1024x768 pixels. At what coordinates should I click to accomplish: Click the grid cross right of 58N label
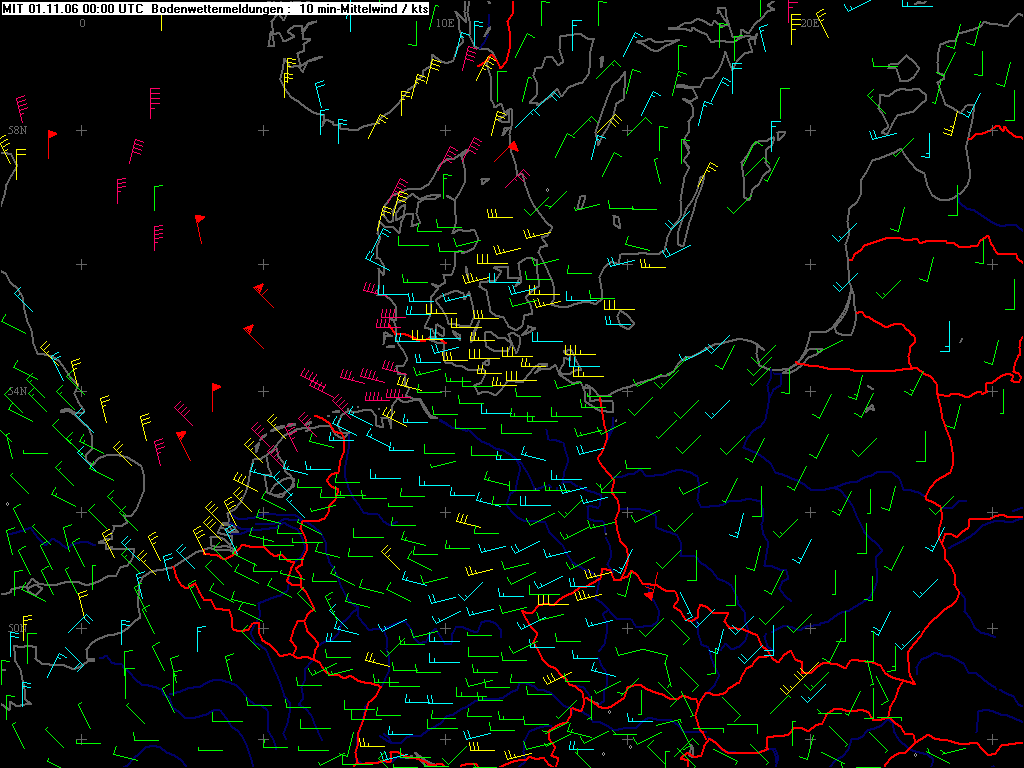(x=82, y=131)
